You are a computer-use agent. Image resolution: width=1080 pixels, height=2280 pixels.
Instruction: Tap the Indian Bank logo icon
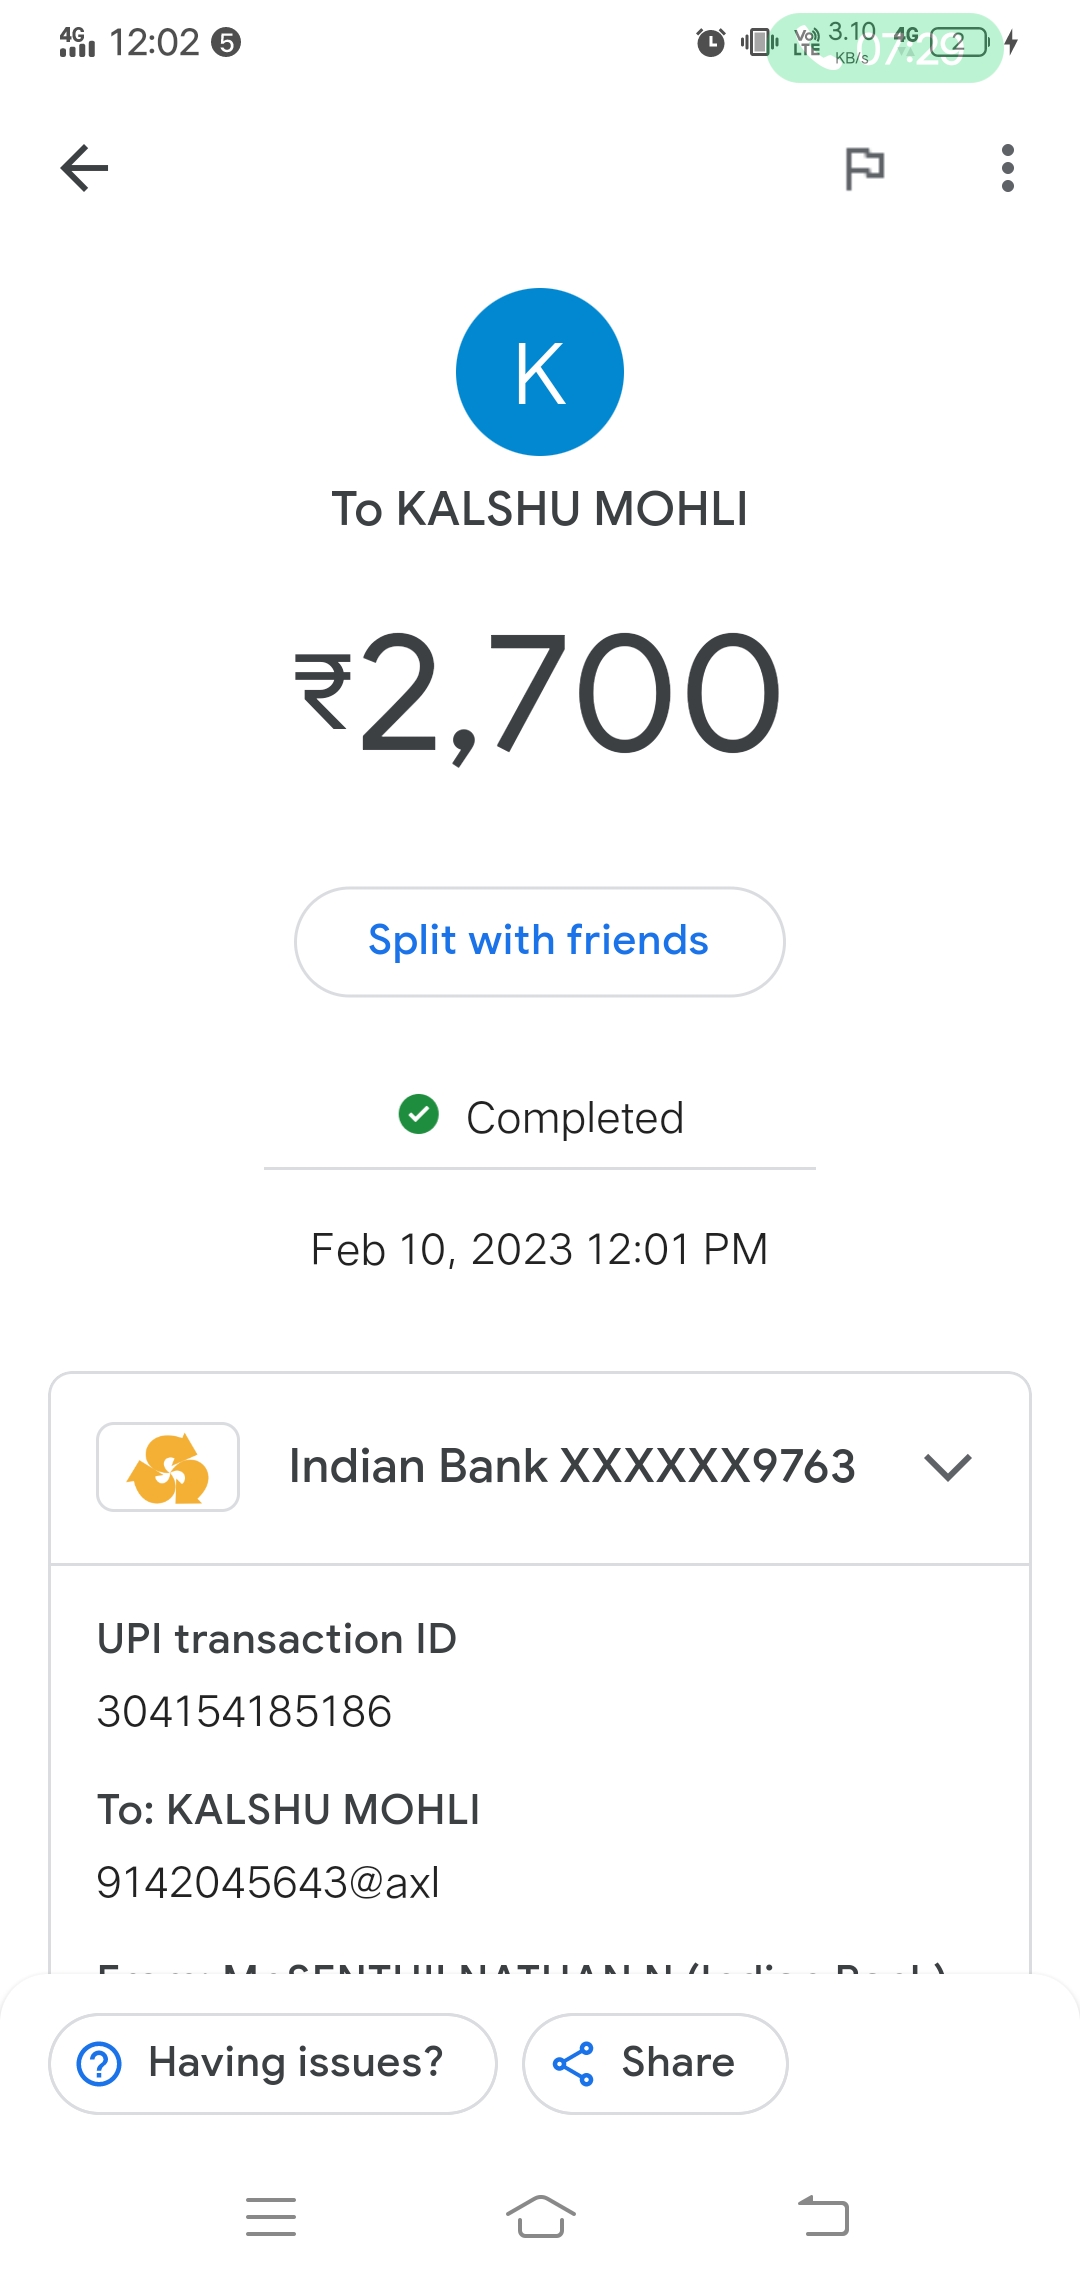tap(168, 1467)
